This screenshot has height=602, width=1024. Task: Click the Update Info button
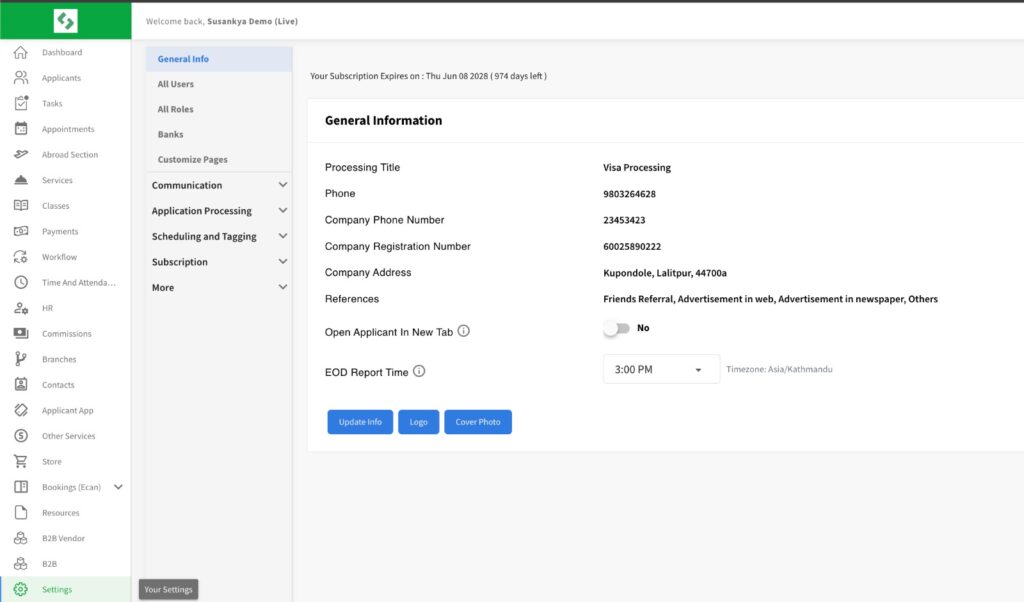coord(360,422)
